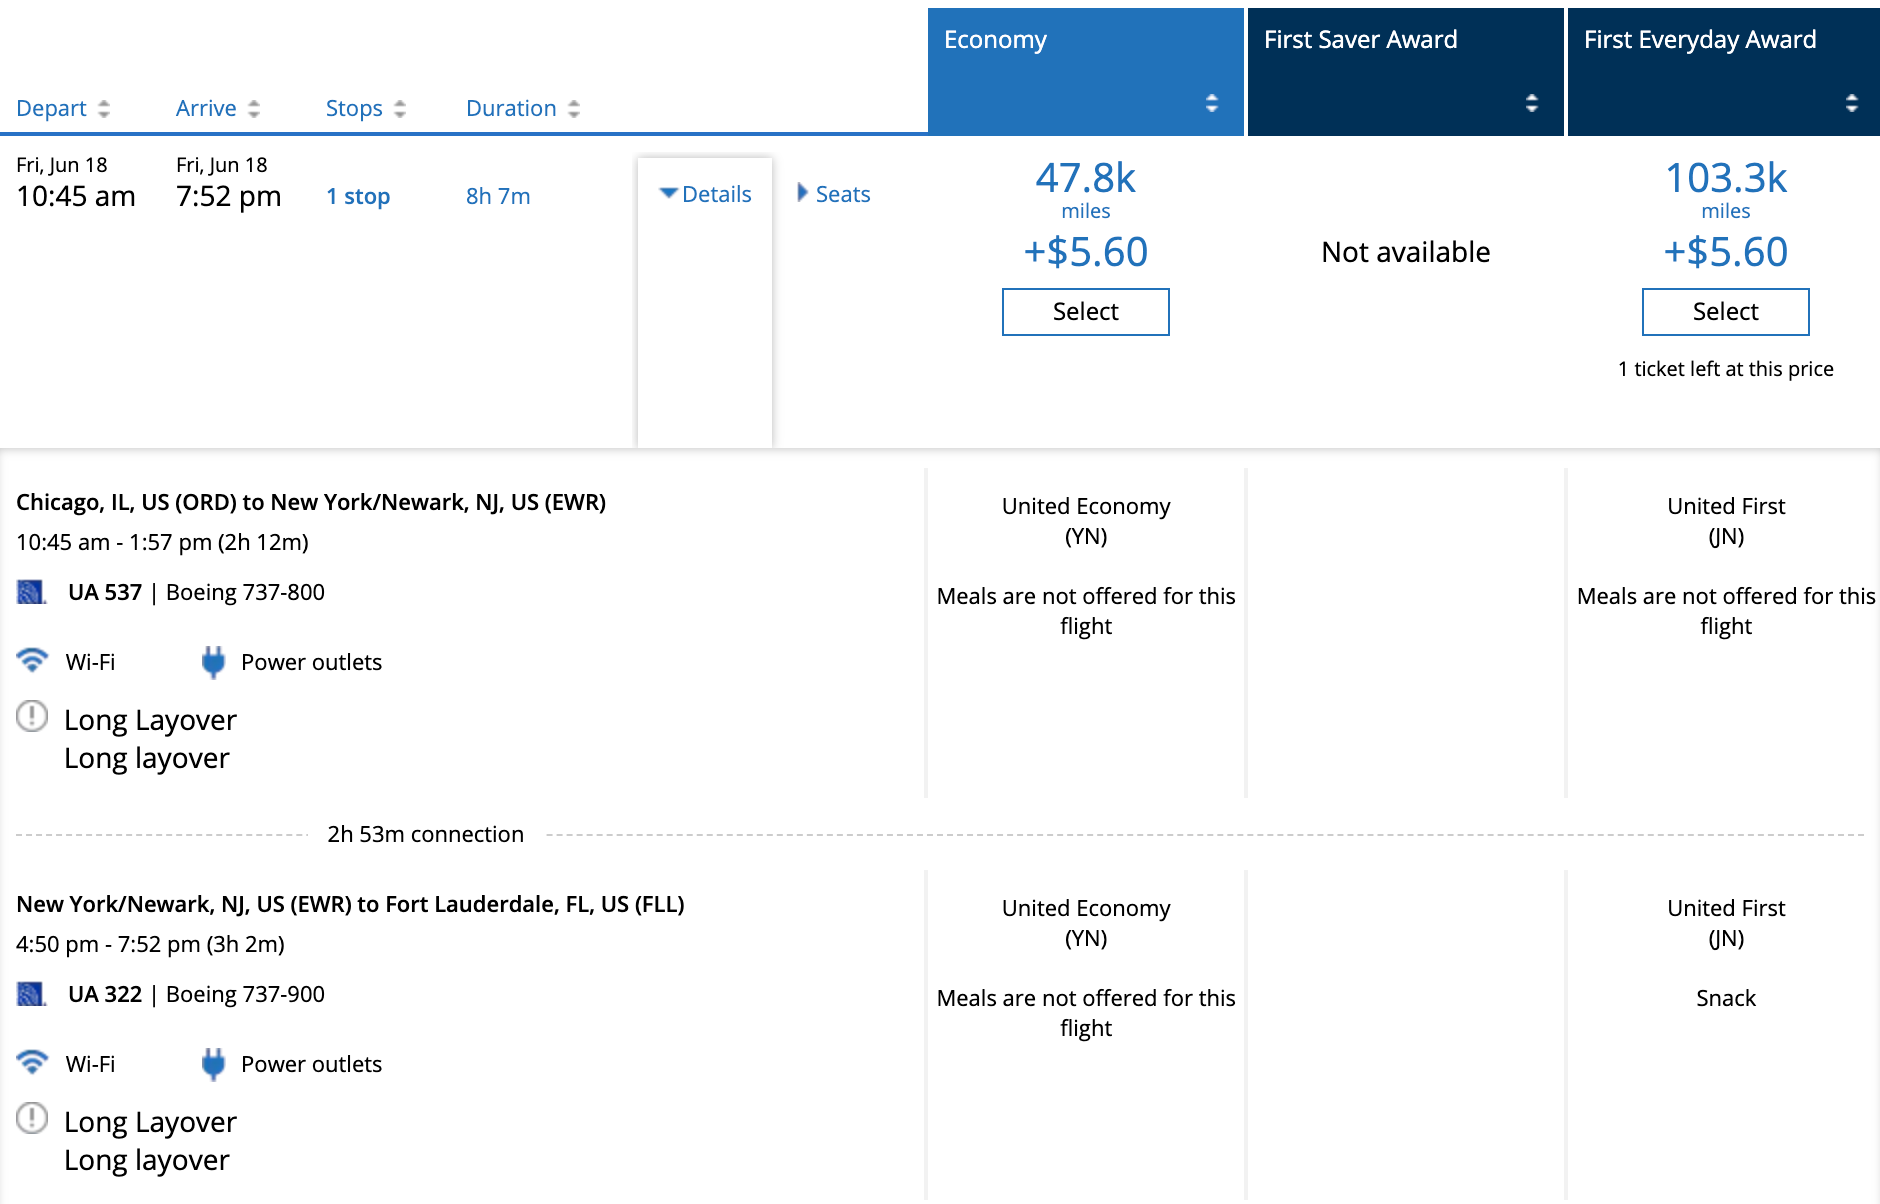Click '10:45 am - 1:57 pm (2h 12m)' segment time
This screenshot has height=1204, width=1880.
[x=162, y=542]
